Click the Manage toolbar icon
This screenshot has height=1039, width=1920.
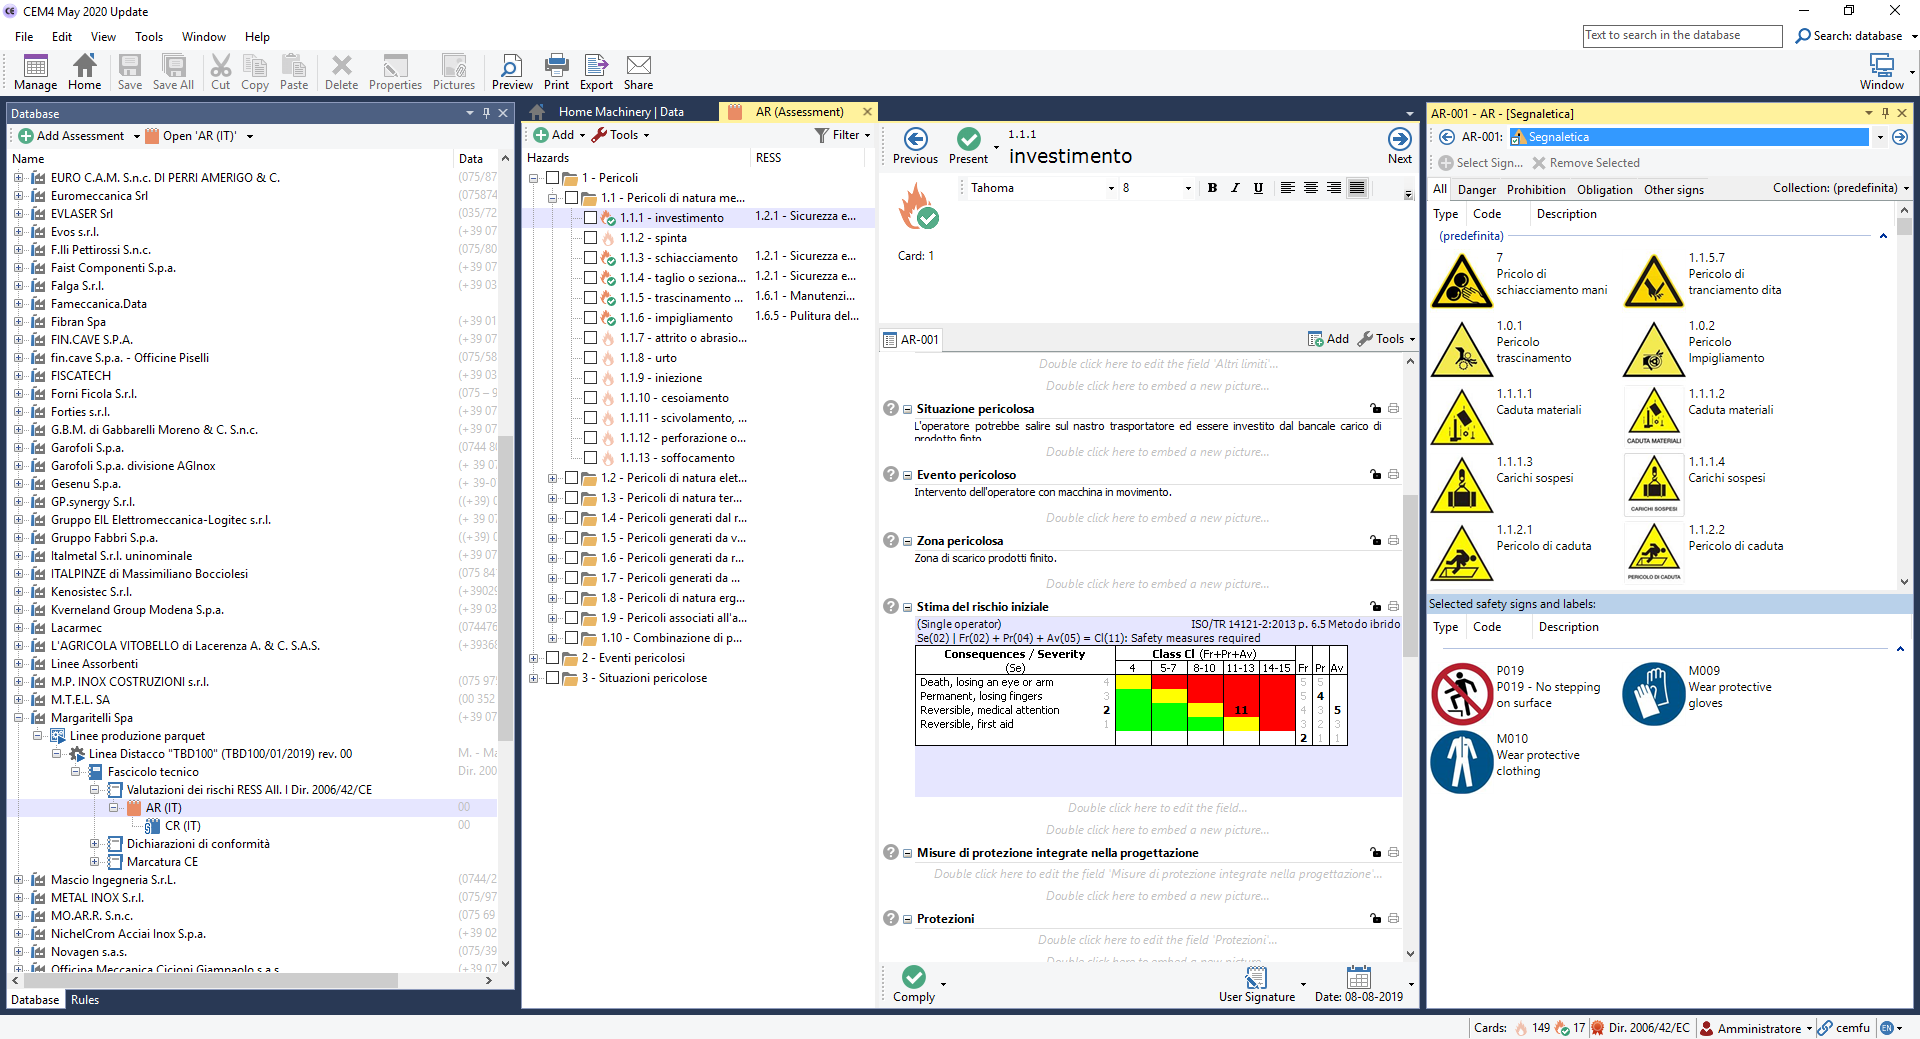pos(35,72)
